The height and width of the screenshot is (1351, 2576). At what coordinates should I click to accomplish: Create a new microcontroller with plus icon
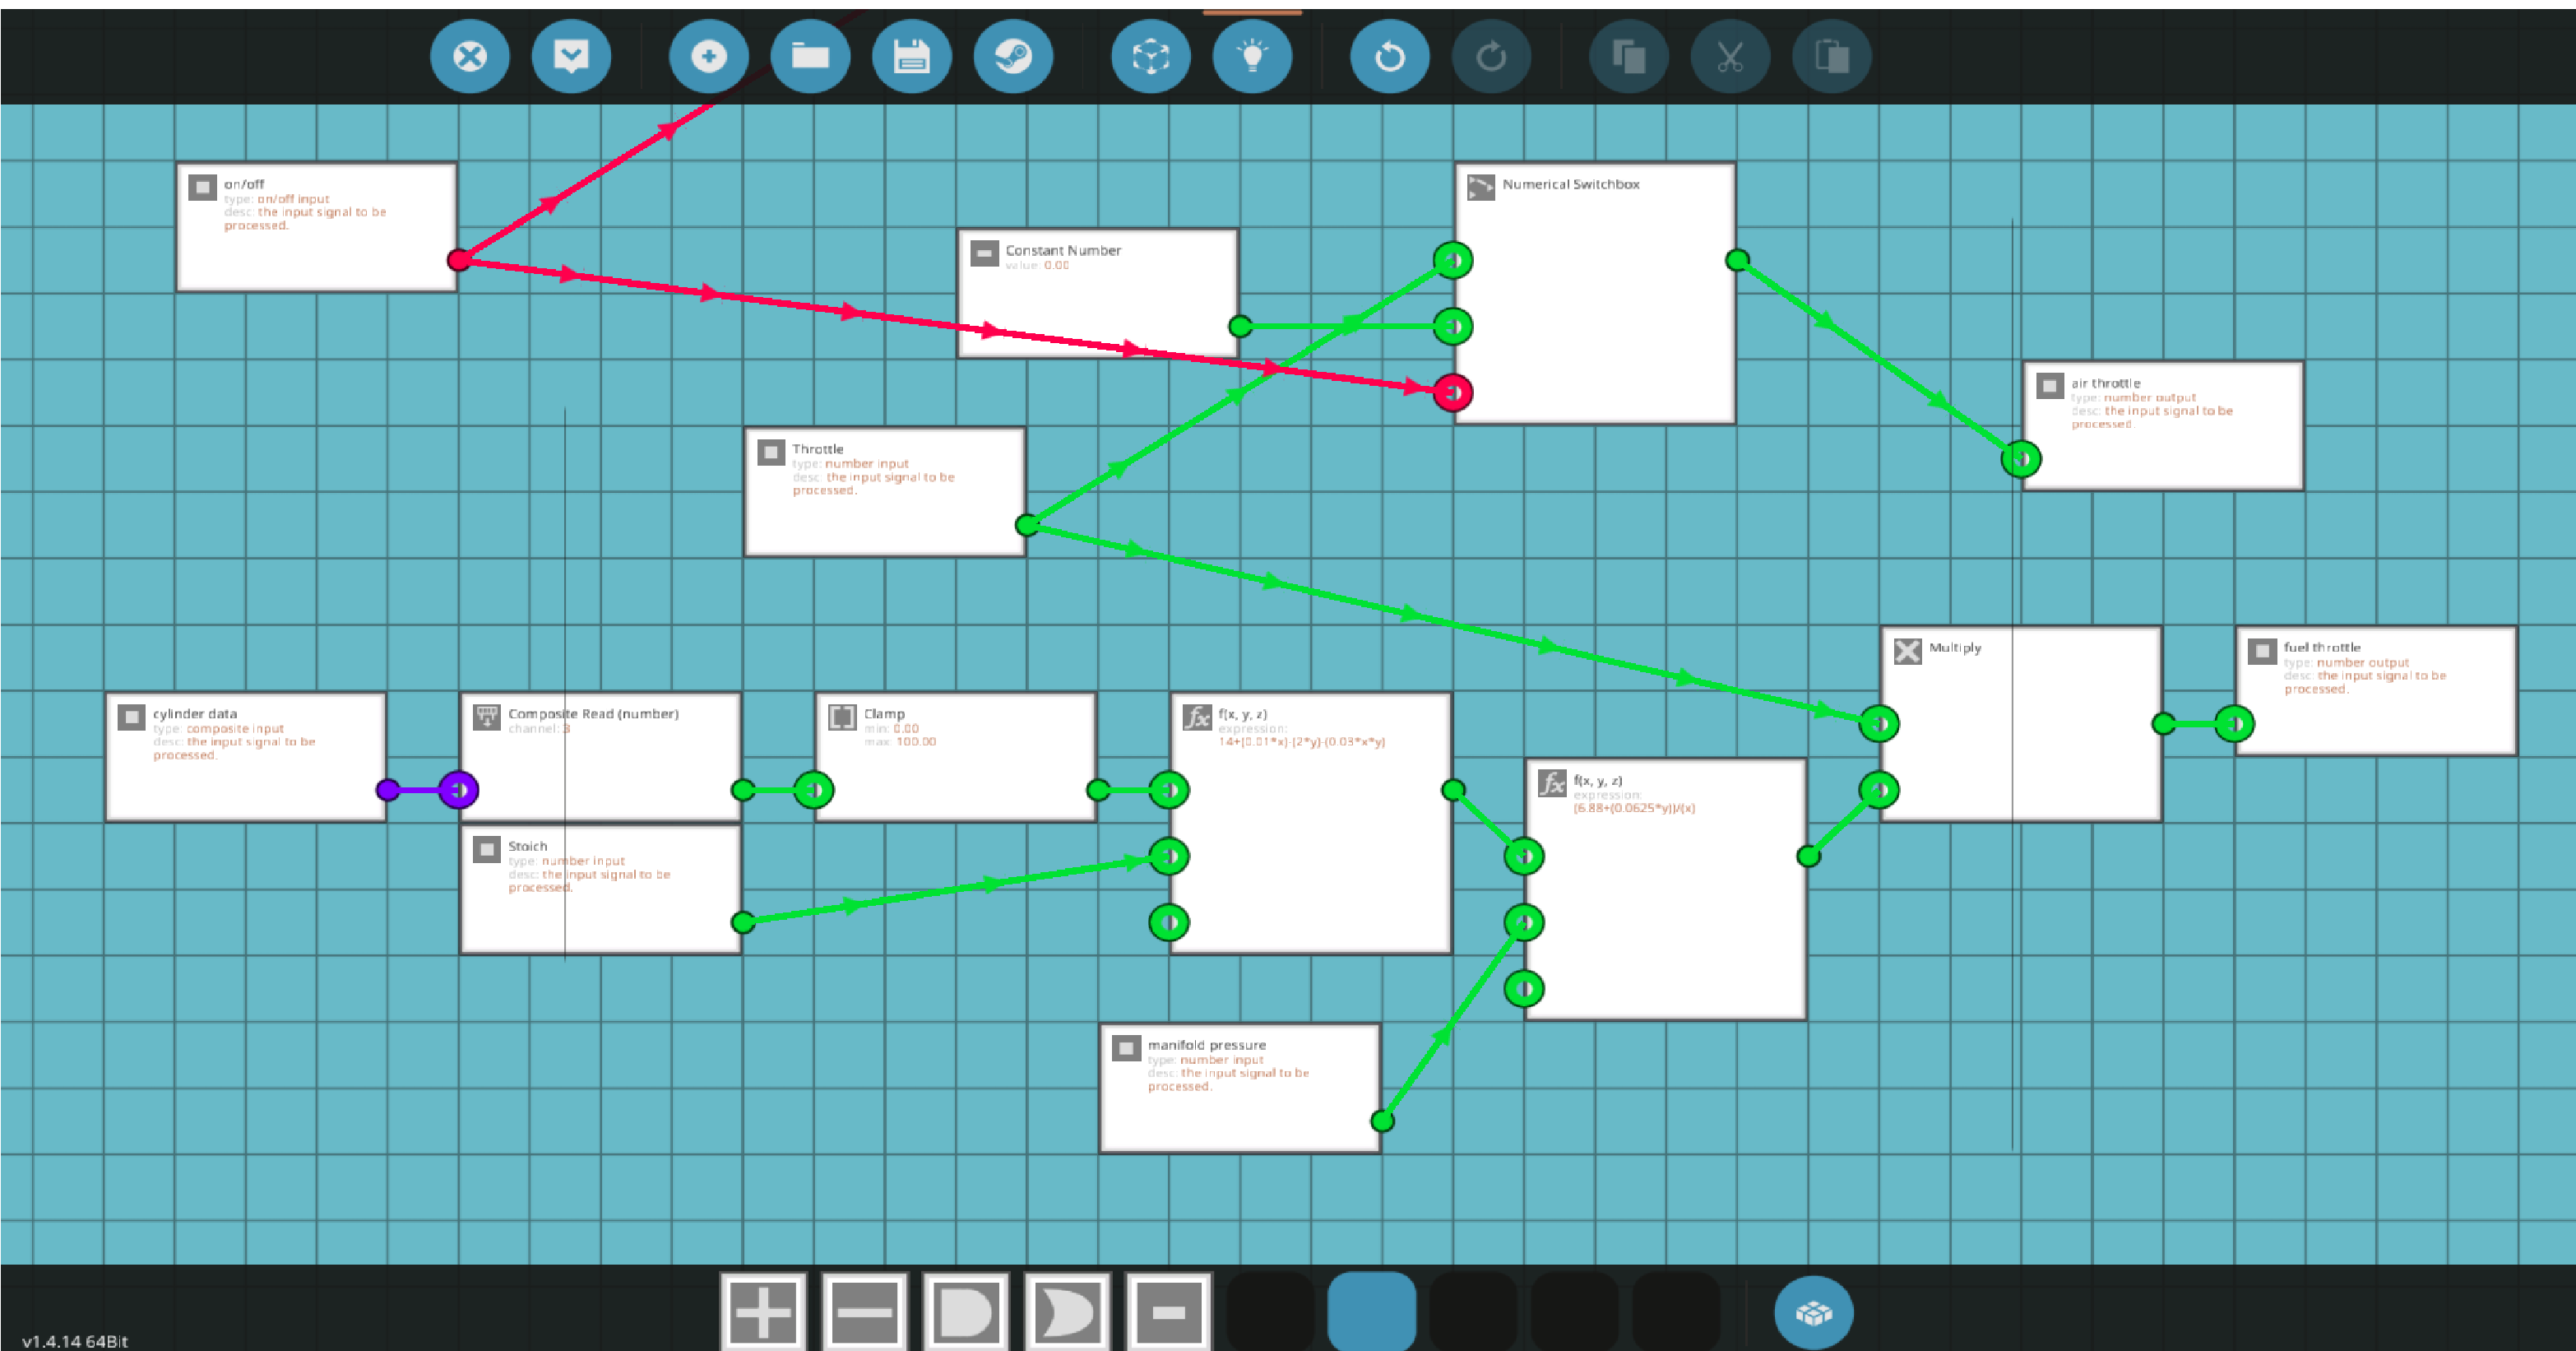point(708,56)
